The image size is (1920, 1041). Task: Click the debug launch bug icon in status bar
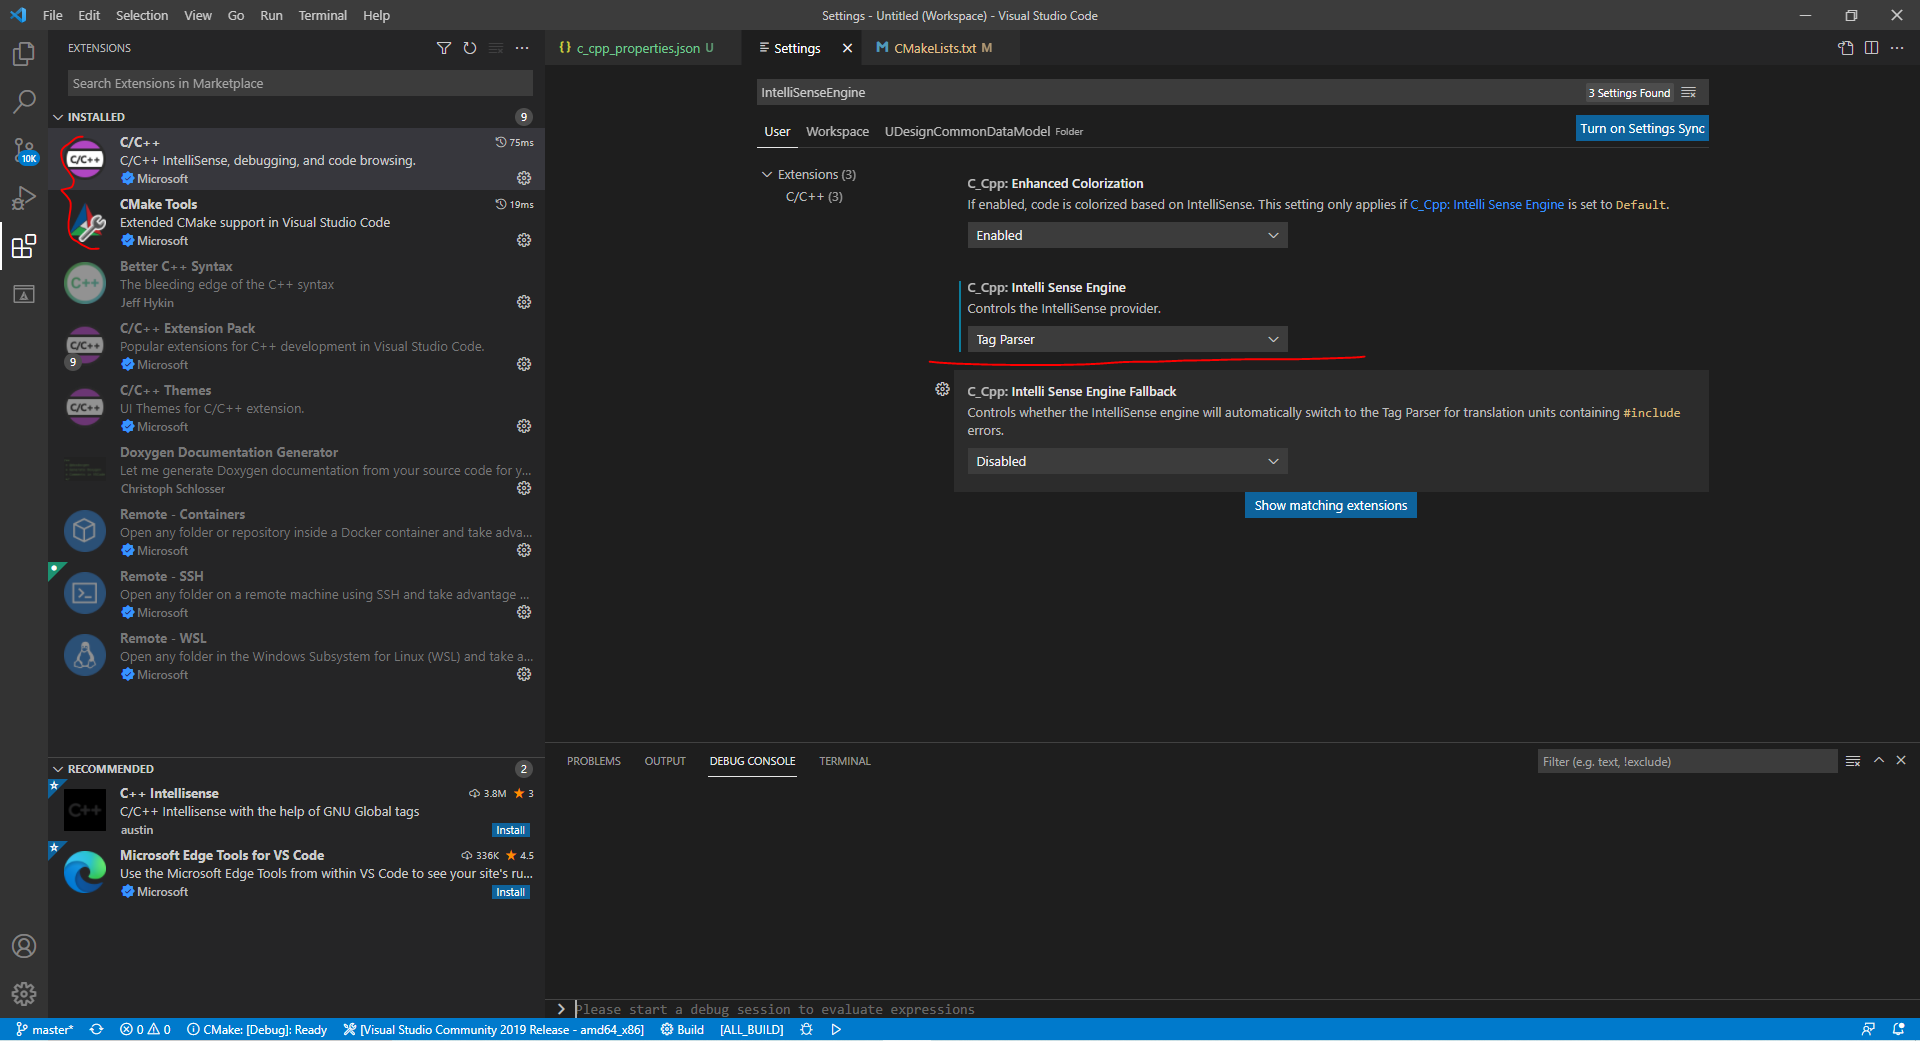[x=806, y=1030]
